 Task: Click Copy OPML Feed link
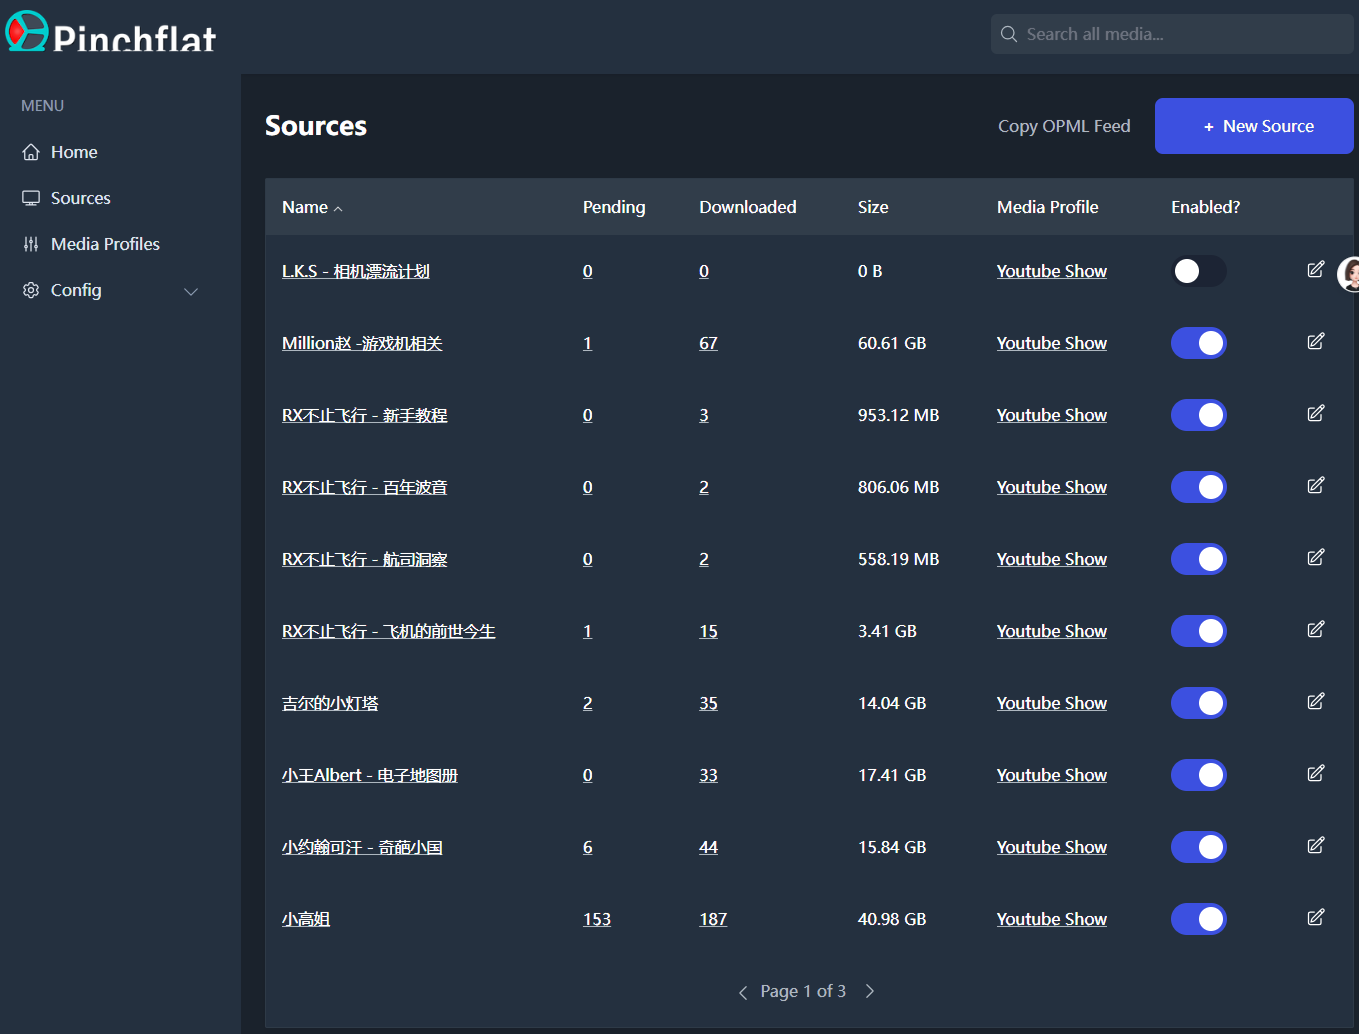click(1063, 126)
